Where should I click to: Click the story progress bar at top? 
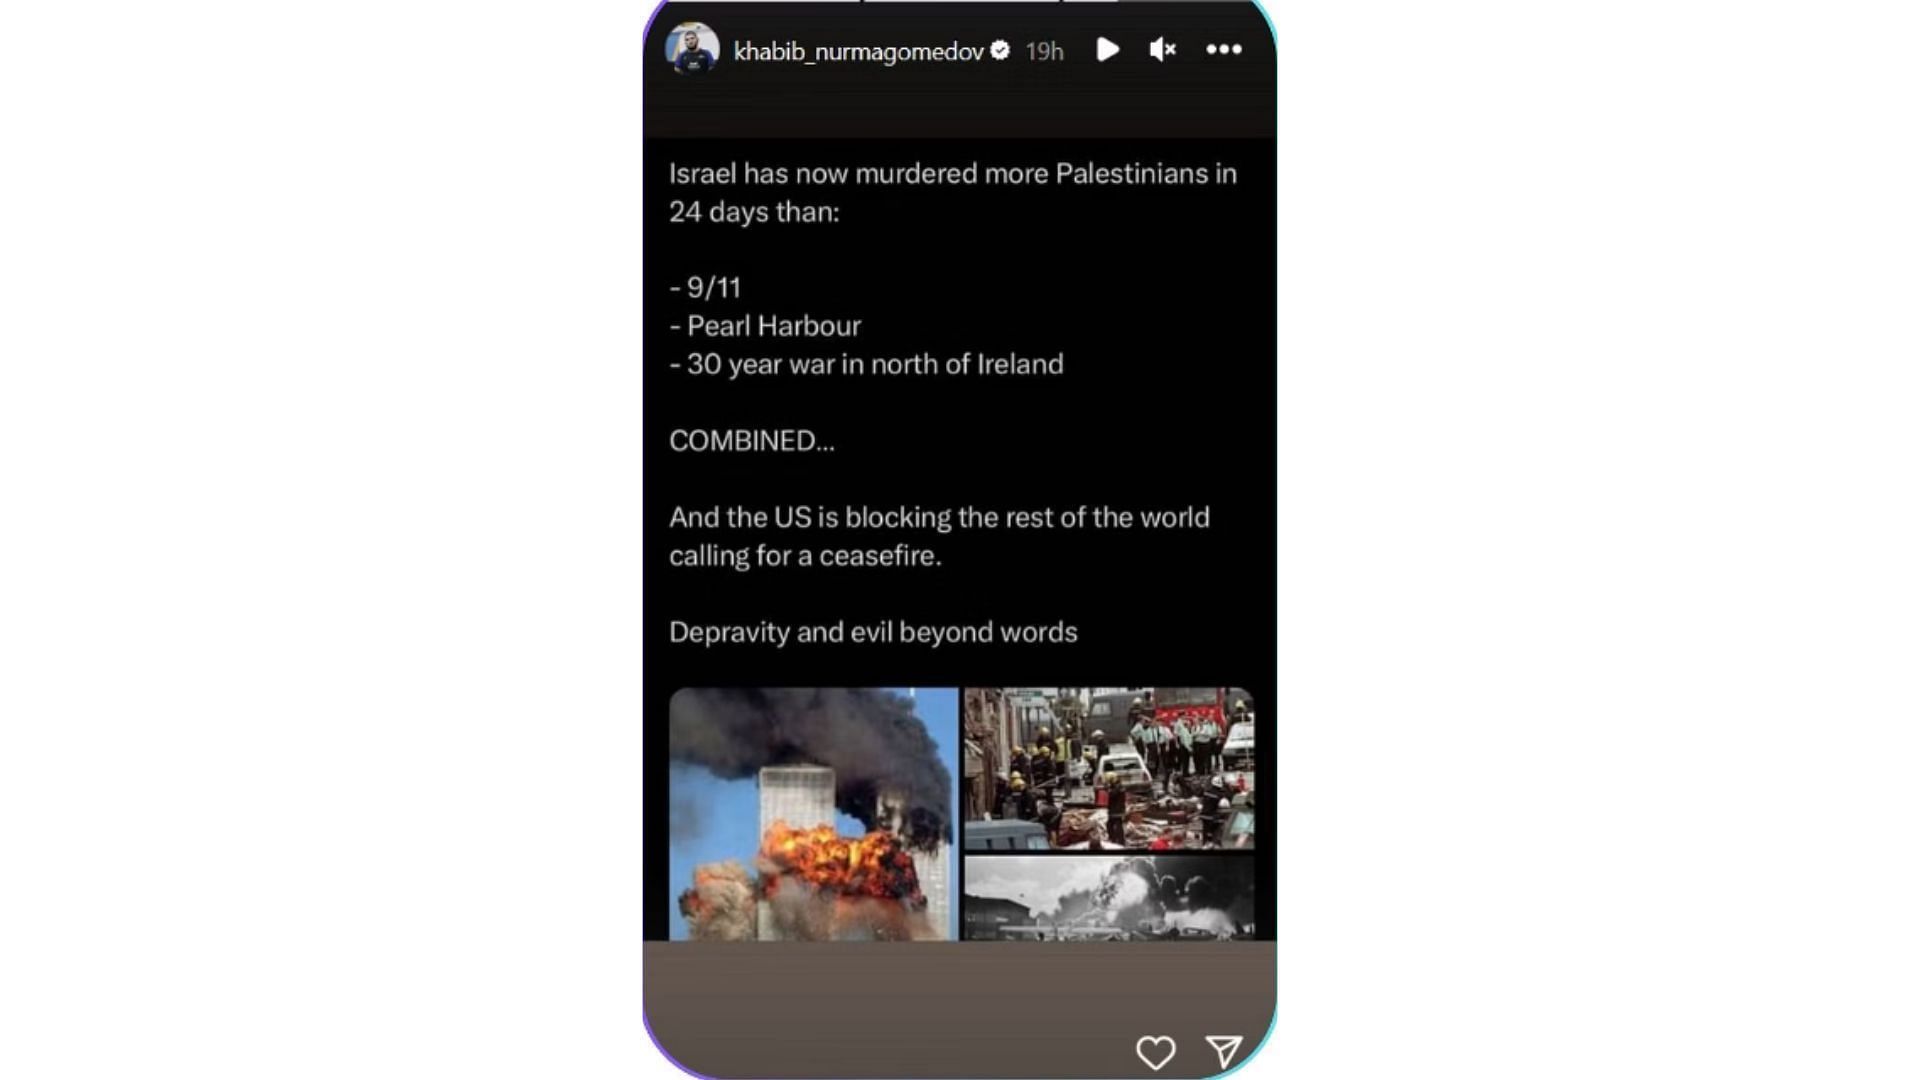pyautogui.click(x=959, y=1)
